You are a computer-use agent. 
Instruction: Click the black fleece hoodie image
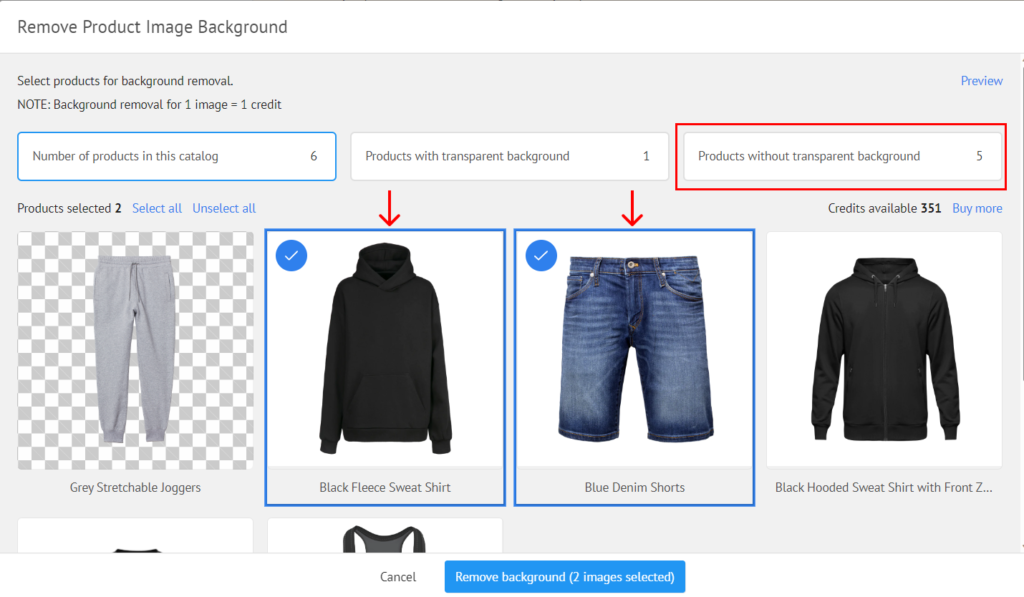(385, 350)
